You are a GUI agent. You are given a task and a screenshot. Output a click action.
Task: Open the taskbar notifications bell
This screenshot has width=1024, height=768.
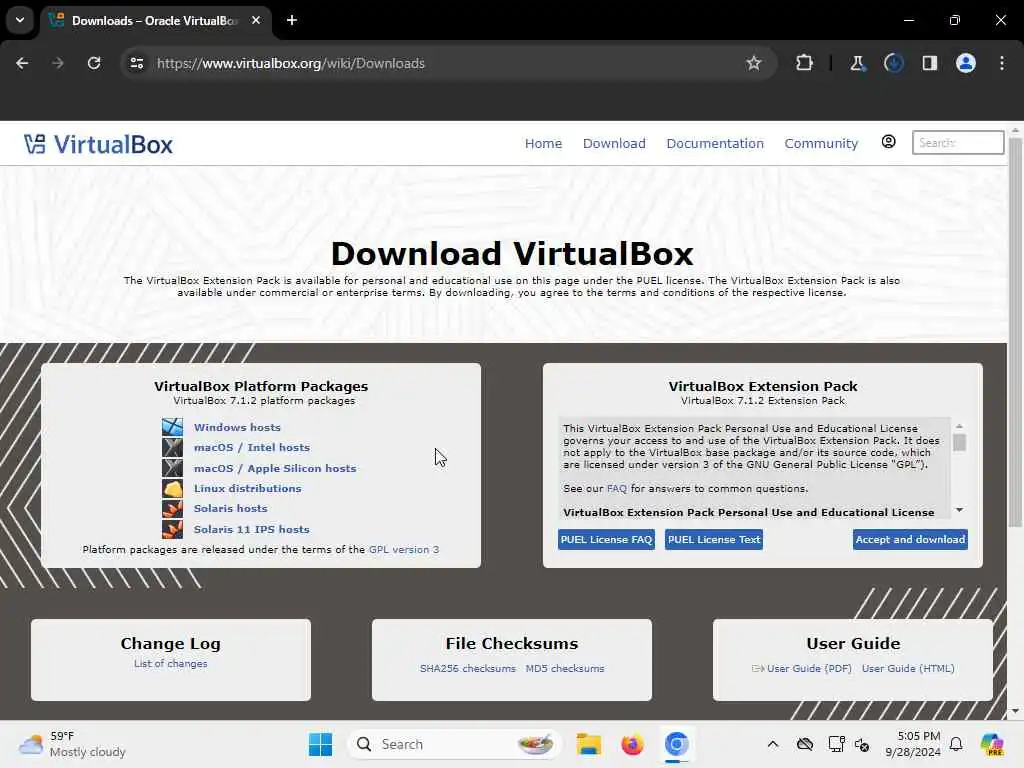(956, 744)
